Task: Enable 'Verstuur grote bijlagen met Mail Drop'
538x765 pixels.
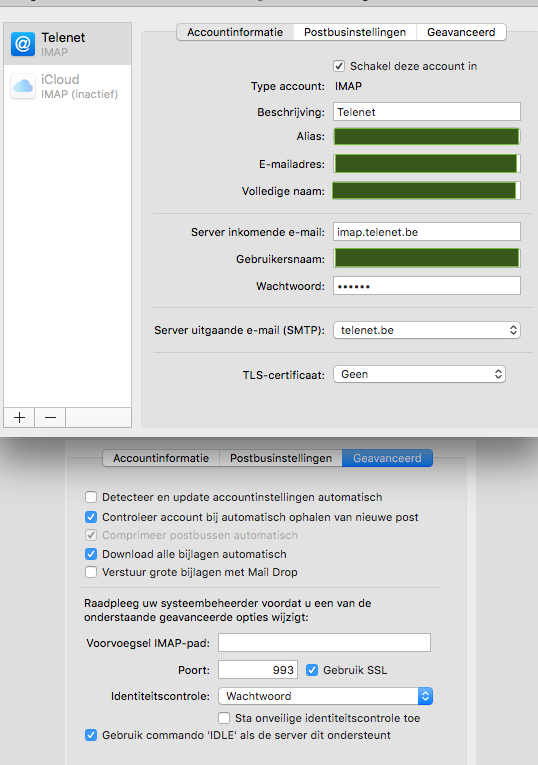Action: 91,572
